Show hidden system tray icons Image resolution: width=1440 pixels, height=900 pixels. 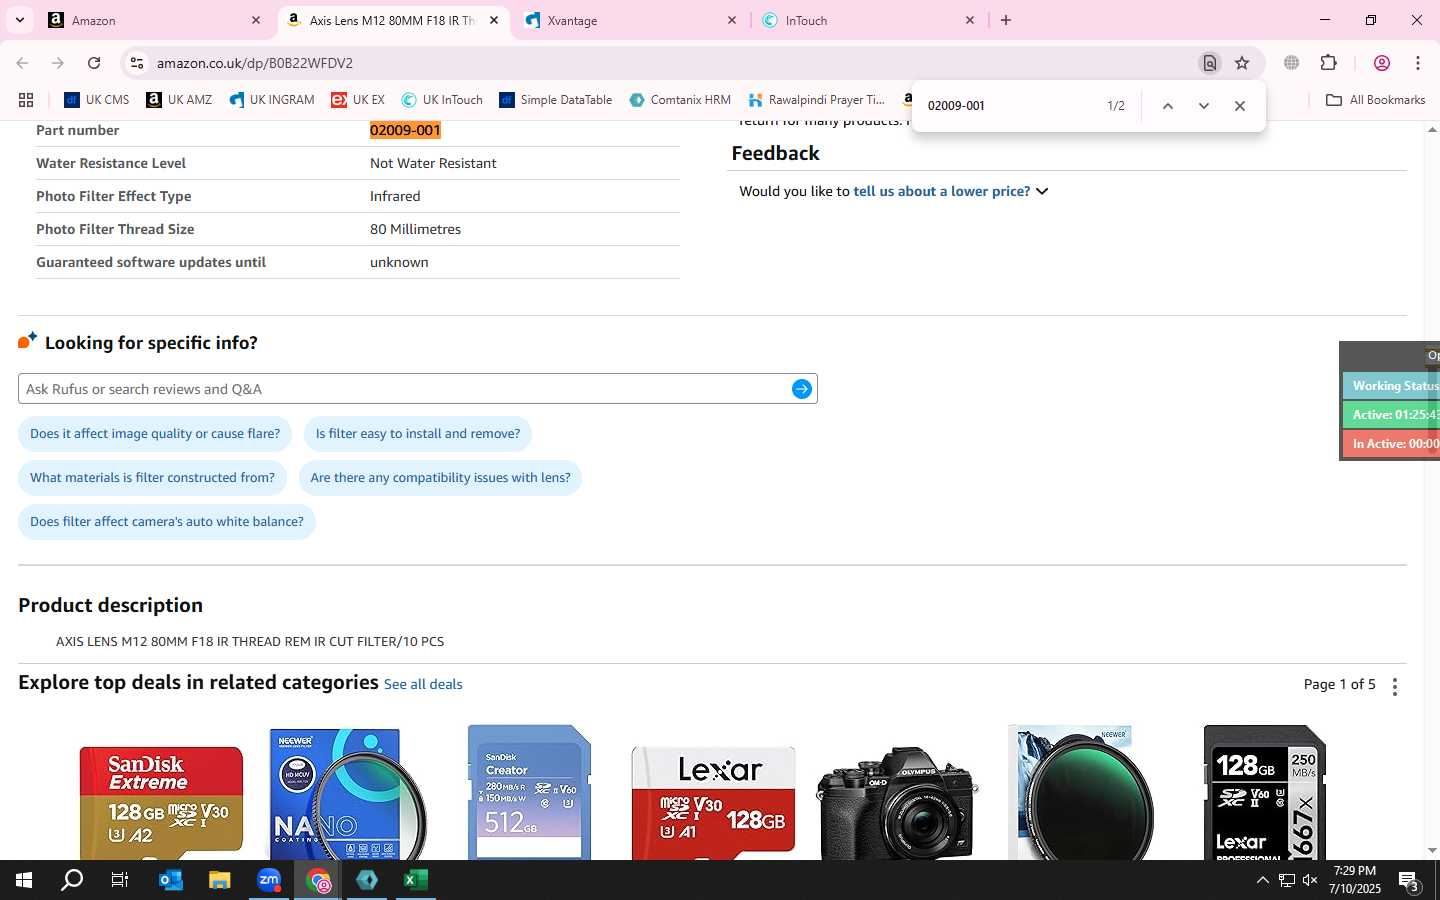pyautogui.click(x=1262, y=880)
